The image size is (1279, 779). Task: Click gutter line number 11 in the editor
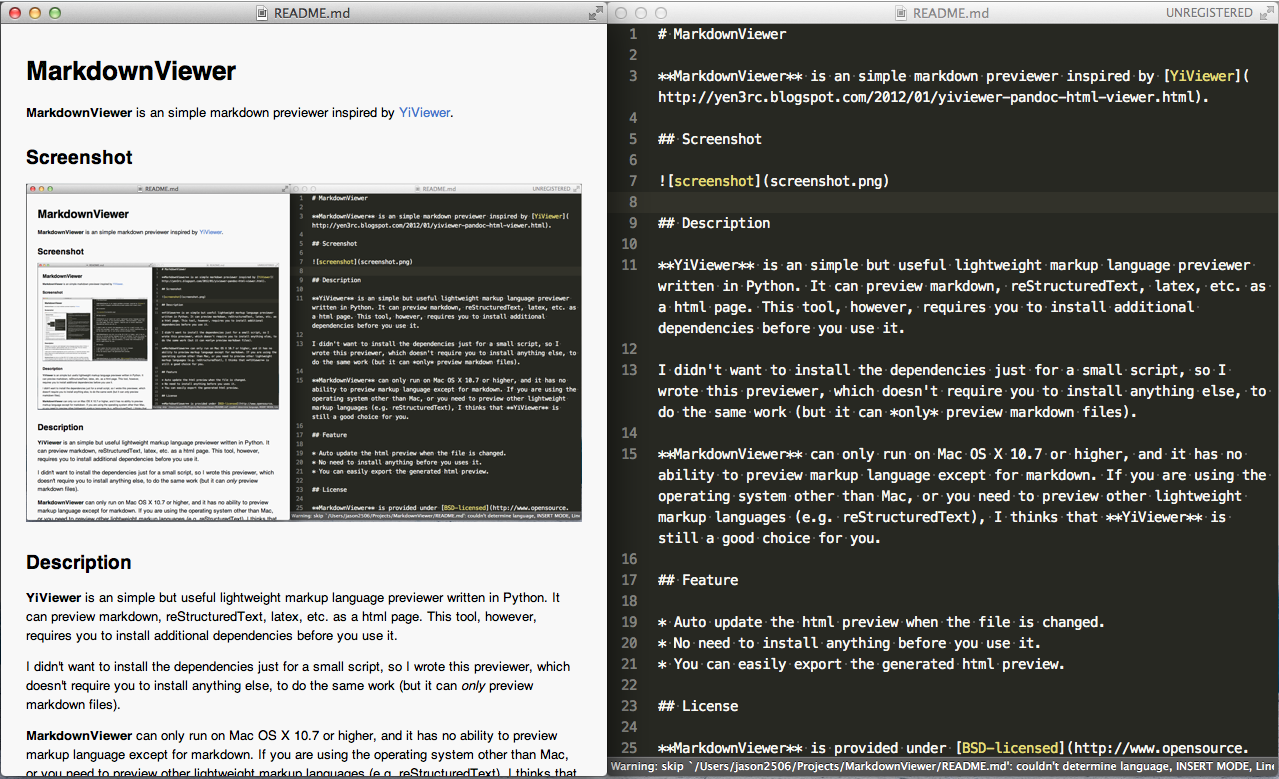coord(628,265)
